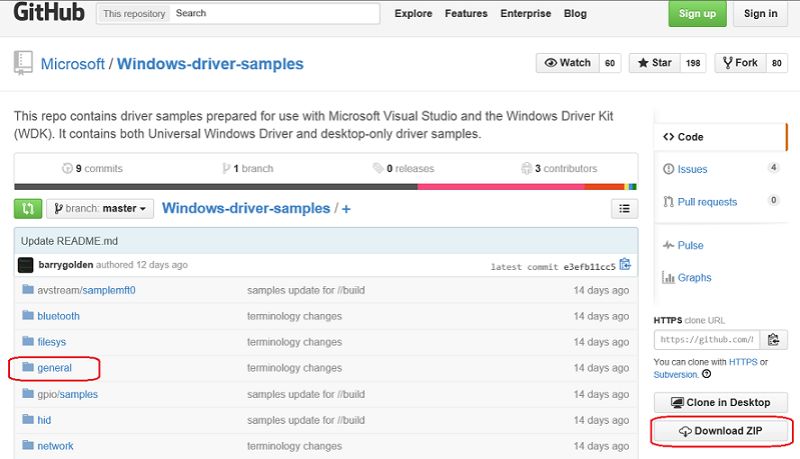800x459 pixels.
Task: View the 9 commits link
Action: (x=92, y=168)
